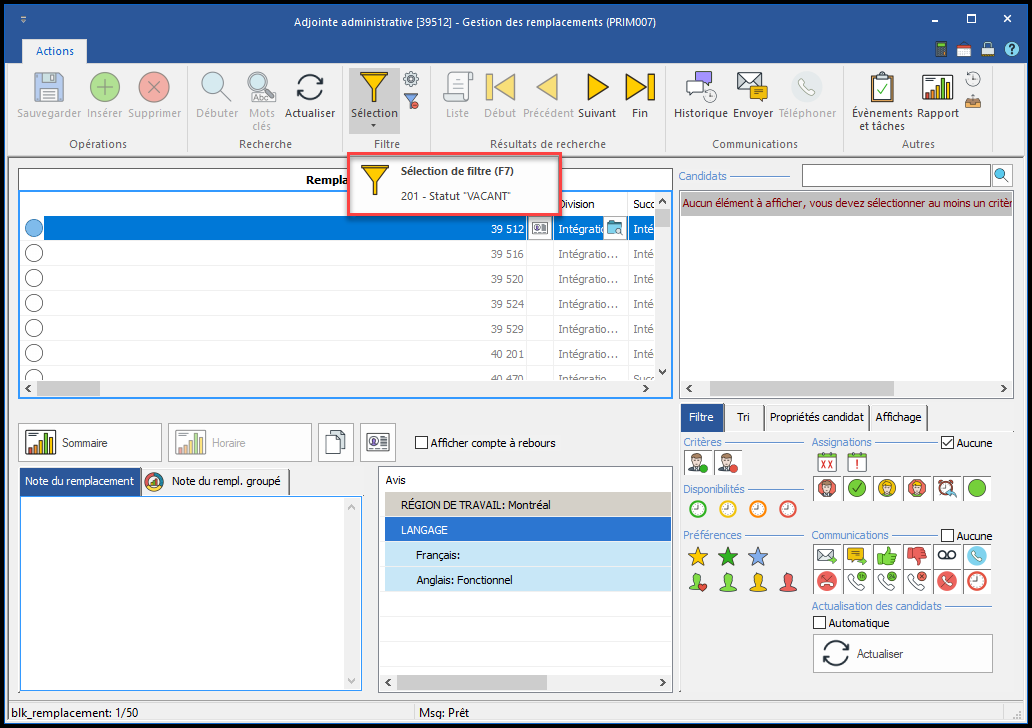
Task: Click the Envoyer envelope icon
Action: tap(752, 88)
